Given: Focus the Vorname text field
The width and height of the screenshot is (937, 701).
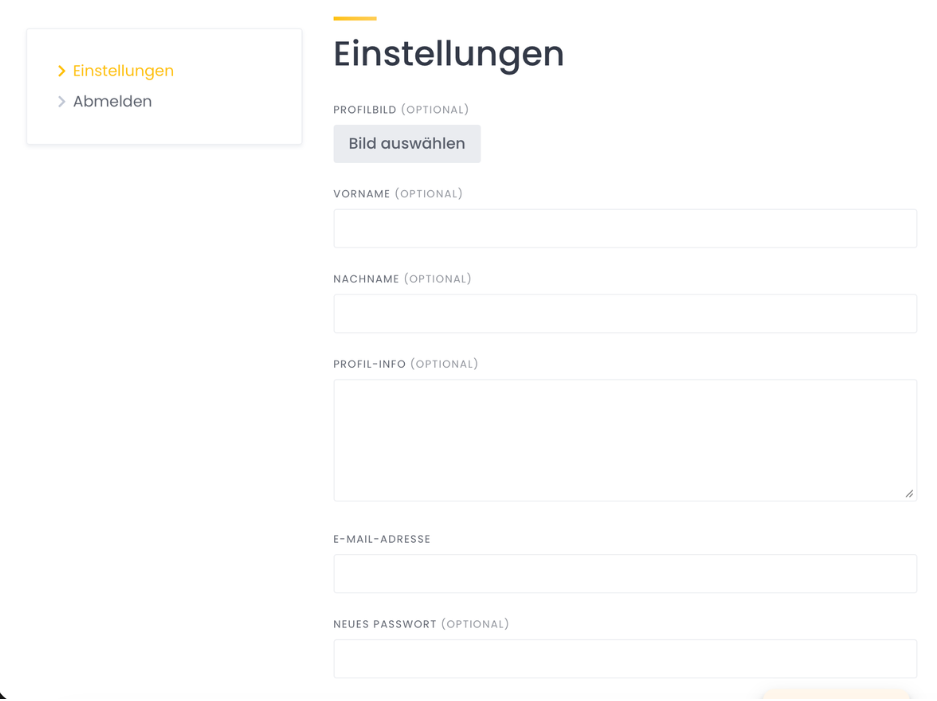Looking at the screenshot, I should pyautogui.click(x=624, y=228).
